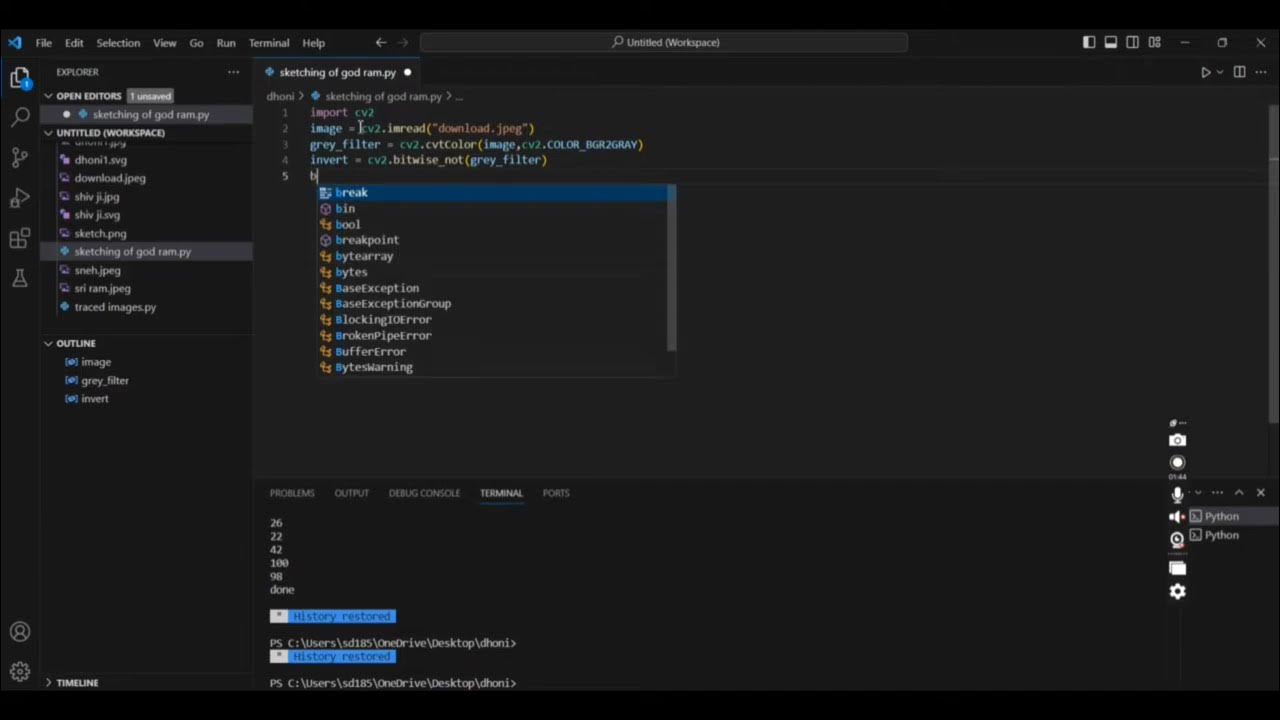The width and height of the screenshot is (1280, 720).
Task: Toggle secondary side bar visibility
Action: pyautogui.click(x=1133, y=42)
